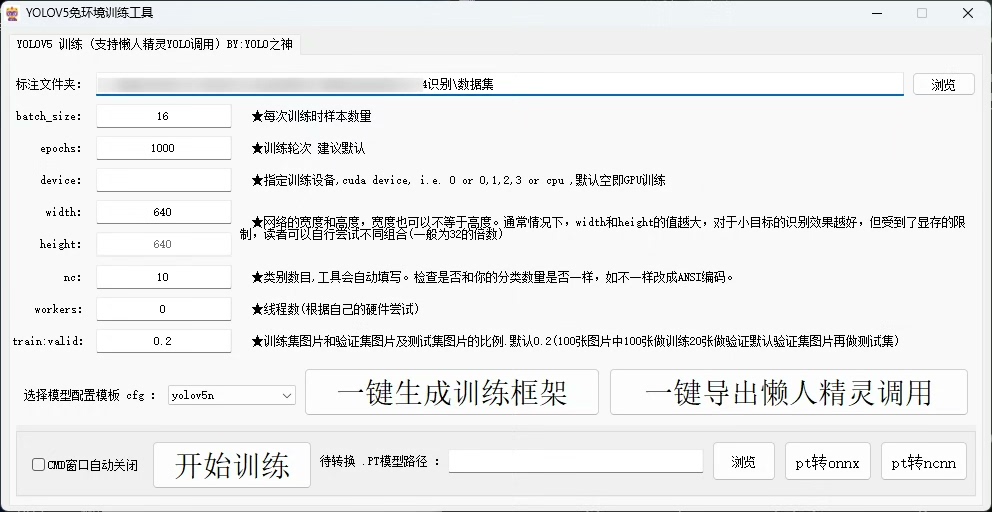Click the greyed height field showing 640

[x=164, y=244]
